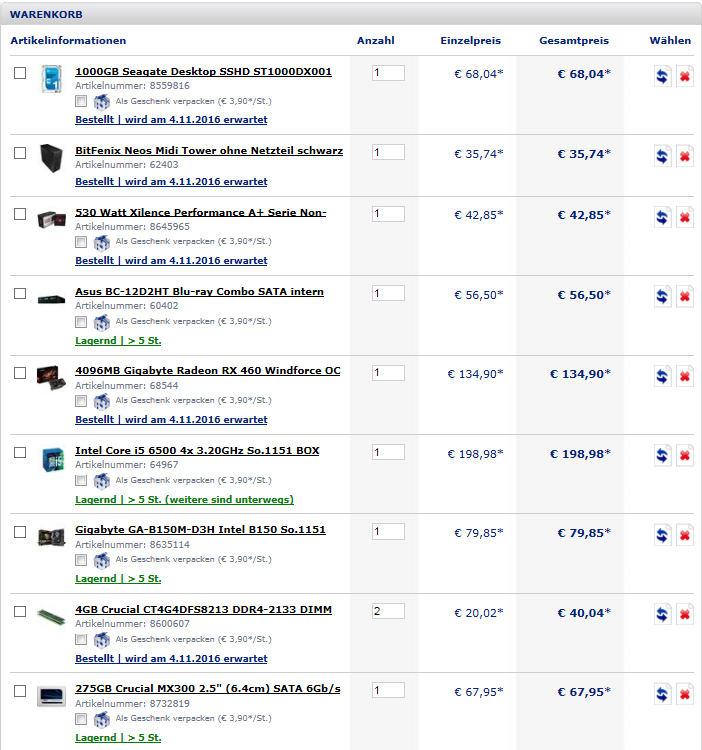The width and height of the screenshot is (702, 750).
Task: Click gift icon under Crucial MX300
Action: (x=101, y=719)
